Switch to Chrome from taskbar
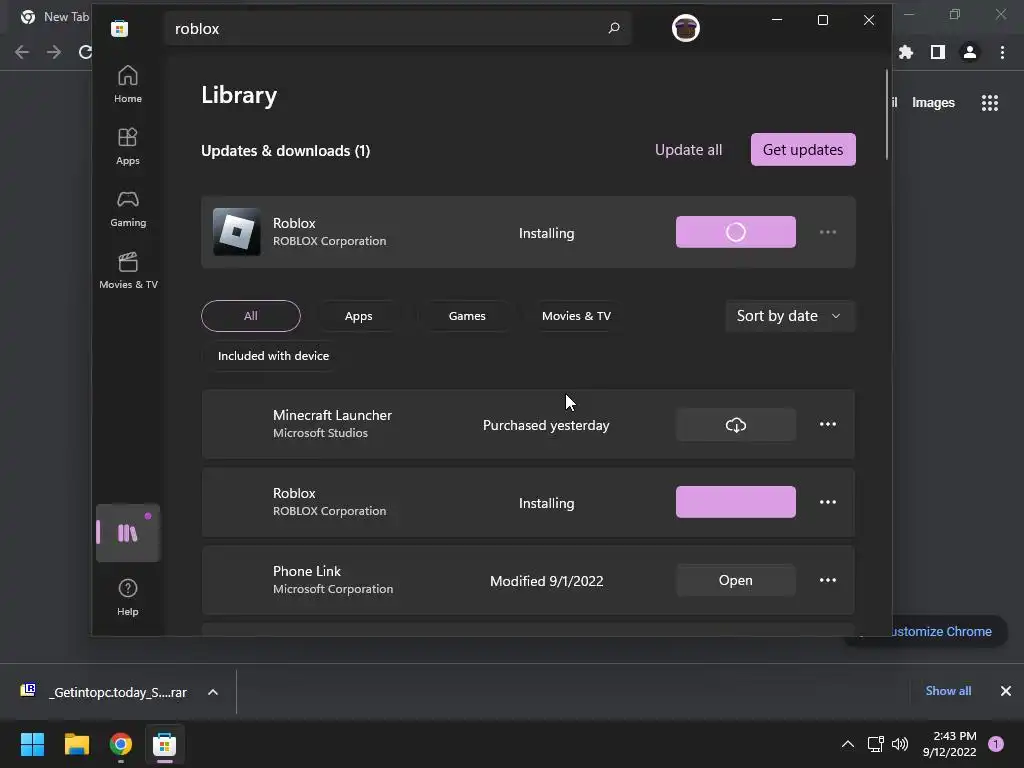Screen dimensions: 1024x768 121,744
